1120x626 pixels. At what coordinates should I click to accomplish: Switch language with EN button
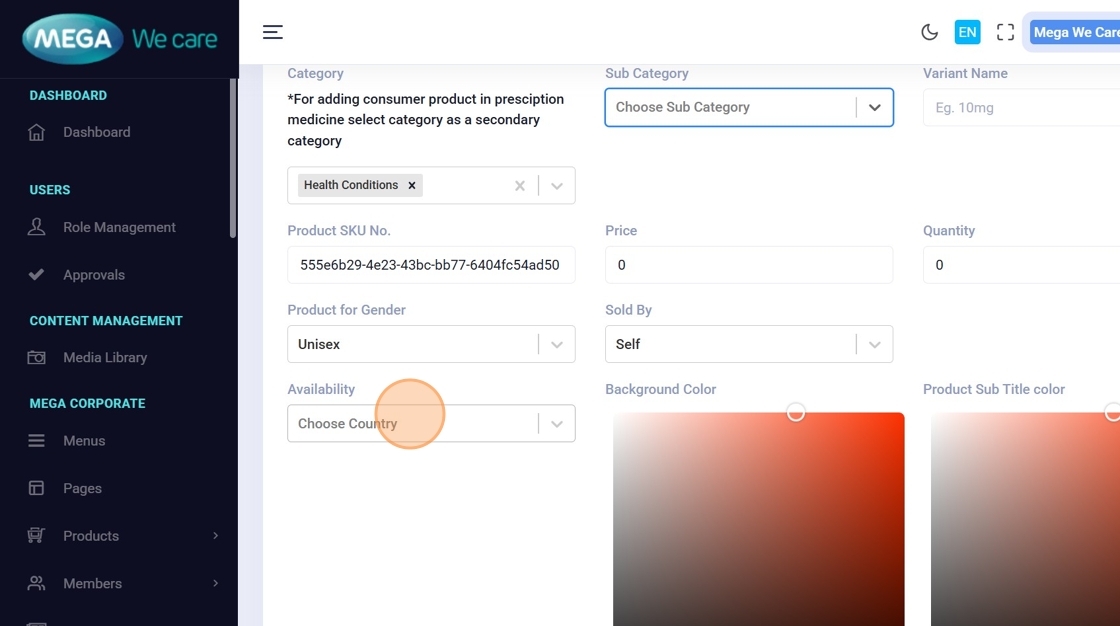click(967, 32)
